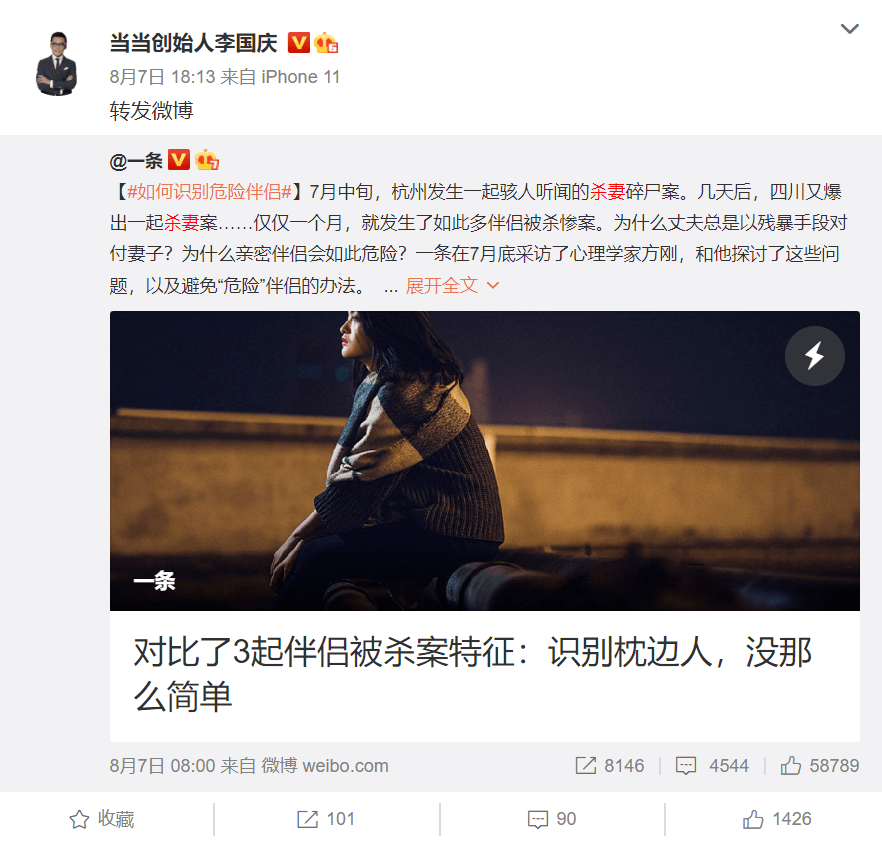Click the lightning bolt icon on article image
This screenshot has width=882, height=845.
point(814,356)
